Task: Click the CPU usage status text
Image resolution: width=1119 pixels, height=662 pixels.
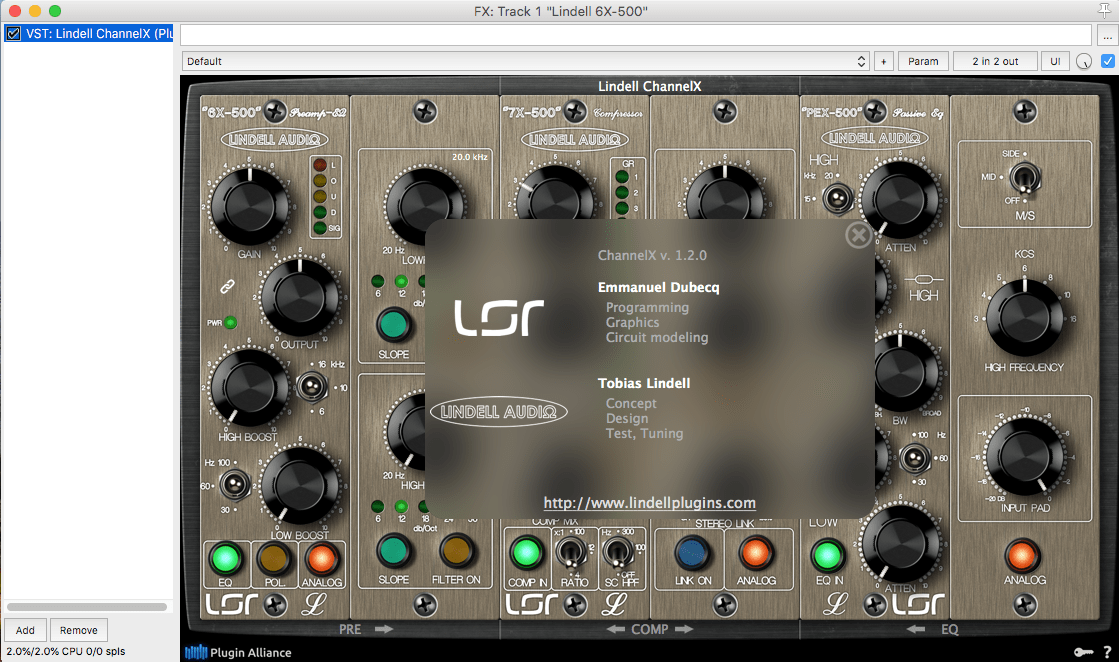Action: click(66, 651)
